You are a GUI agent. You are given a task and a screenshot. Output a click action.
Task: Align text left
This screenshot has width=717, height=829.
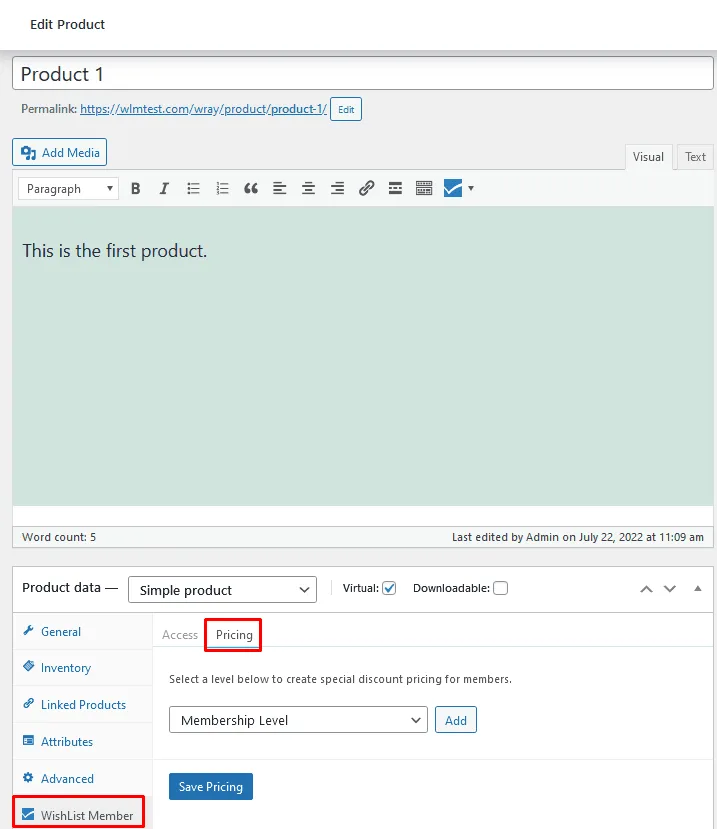coord(280,188)
